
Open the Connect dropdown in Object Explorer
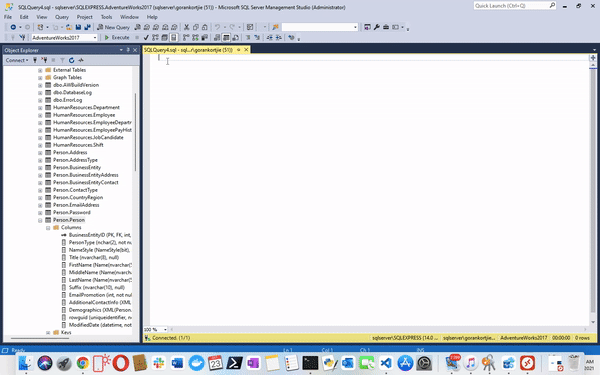[x=16, y=60]
